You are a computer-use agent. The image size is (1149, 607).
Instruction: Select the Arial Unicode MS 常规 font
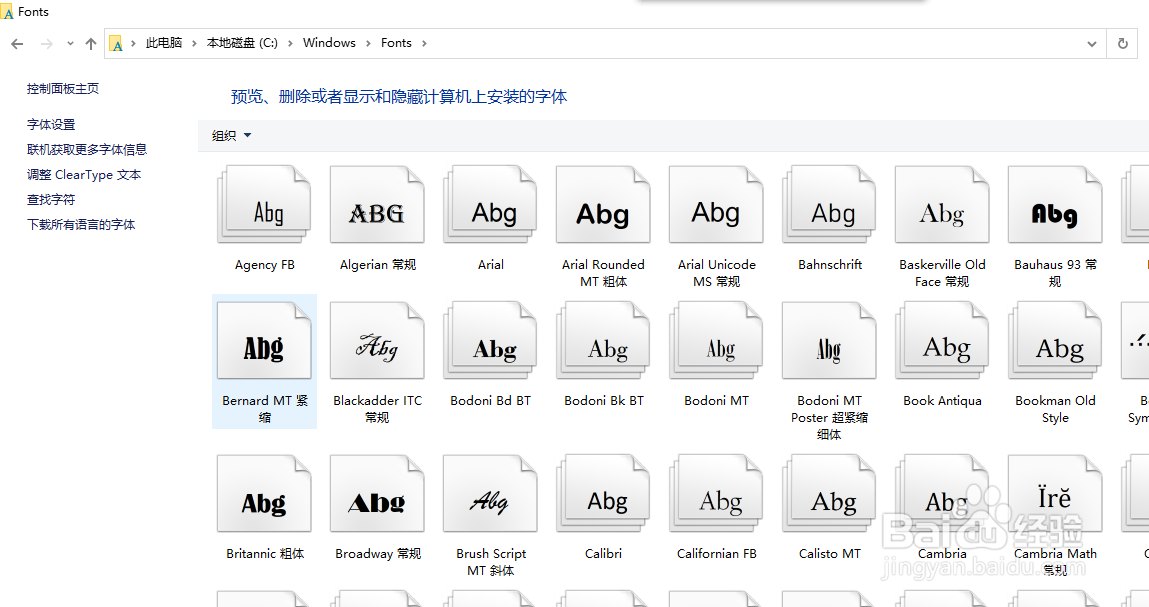pos(716,205)
